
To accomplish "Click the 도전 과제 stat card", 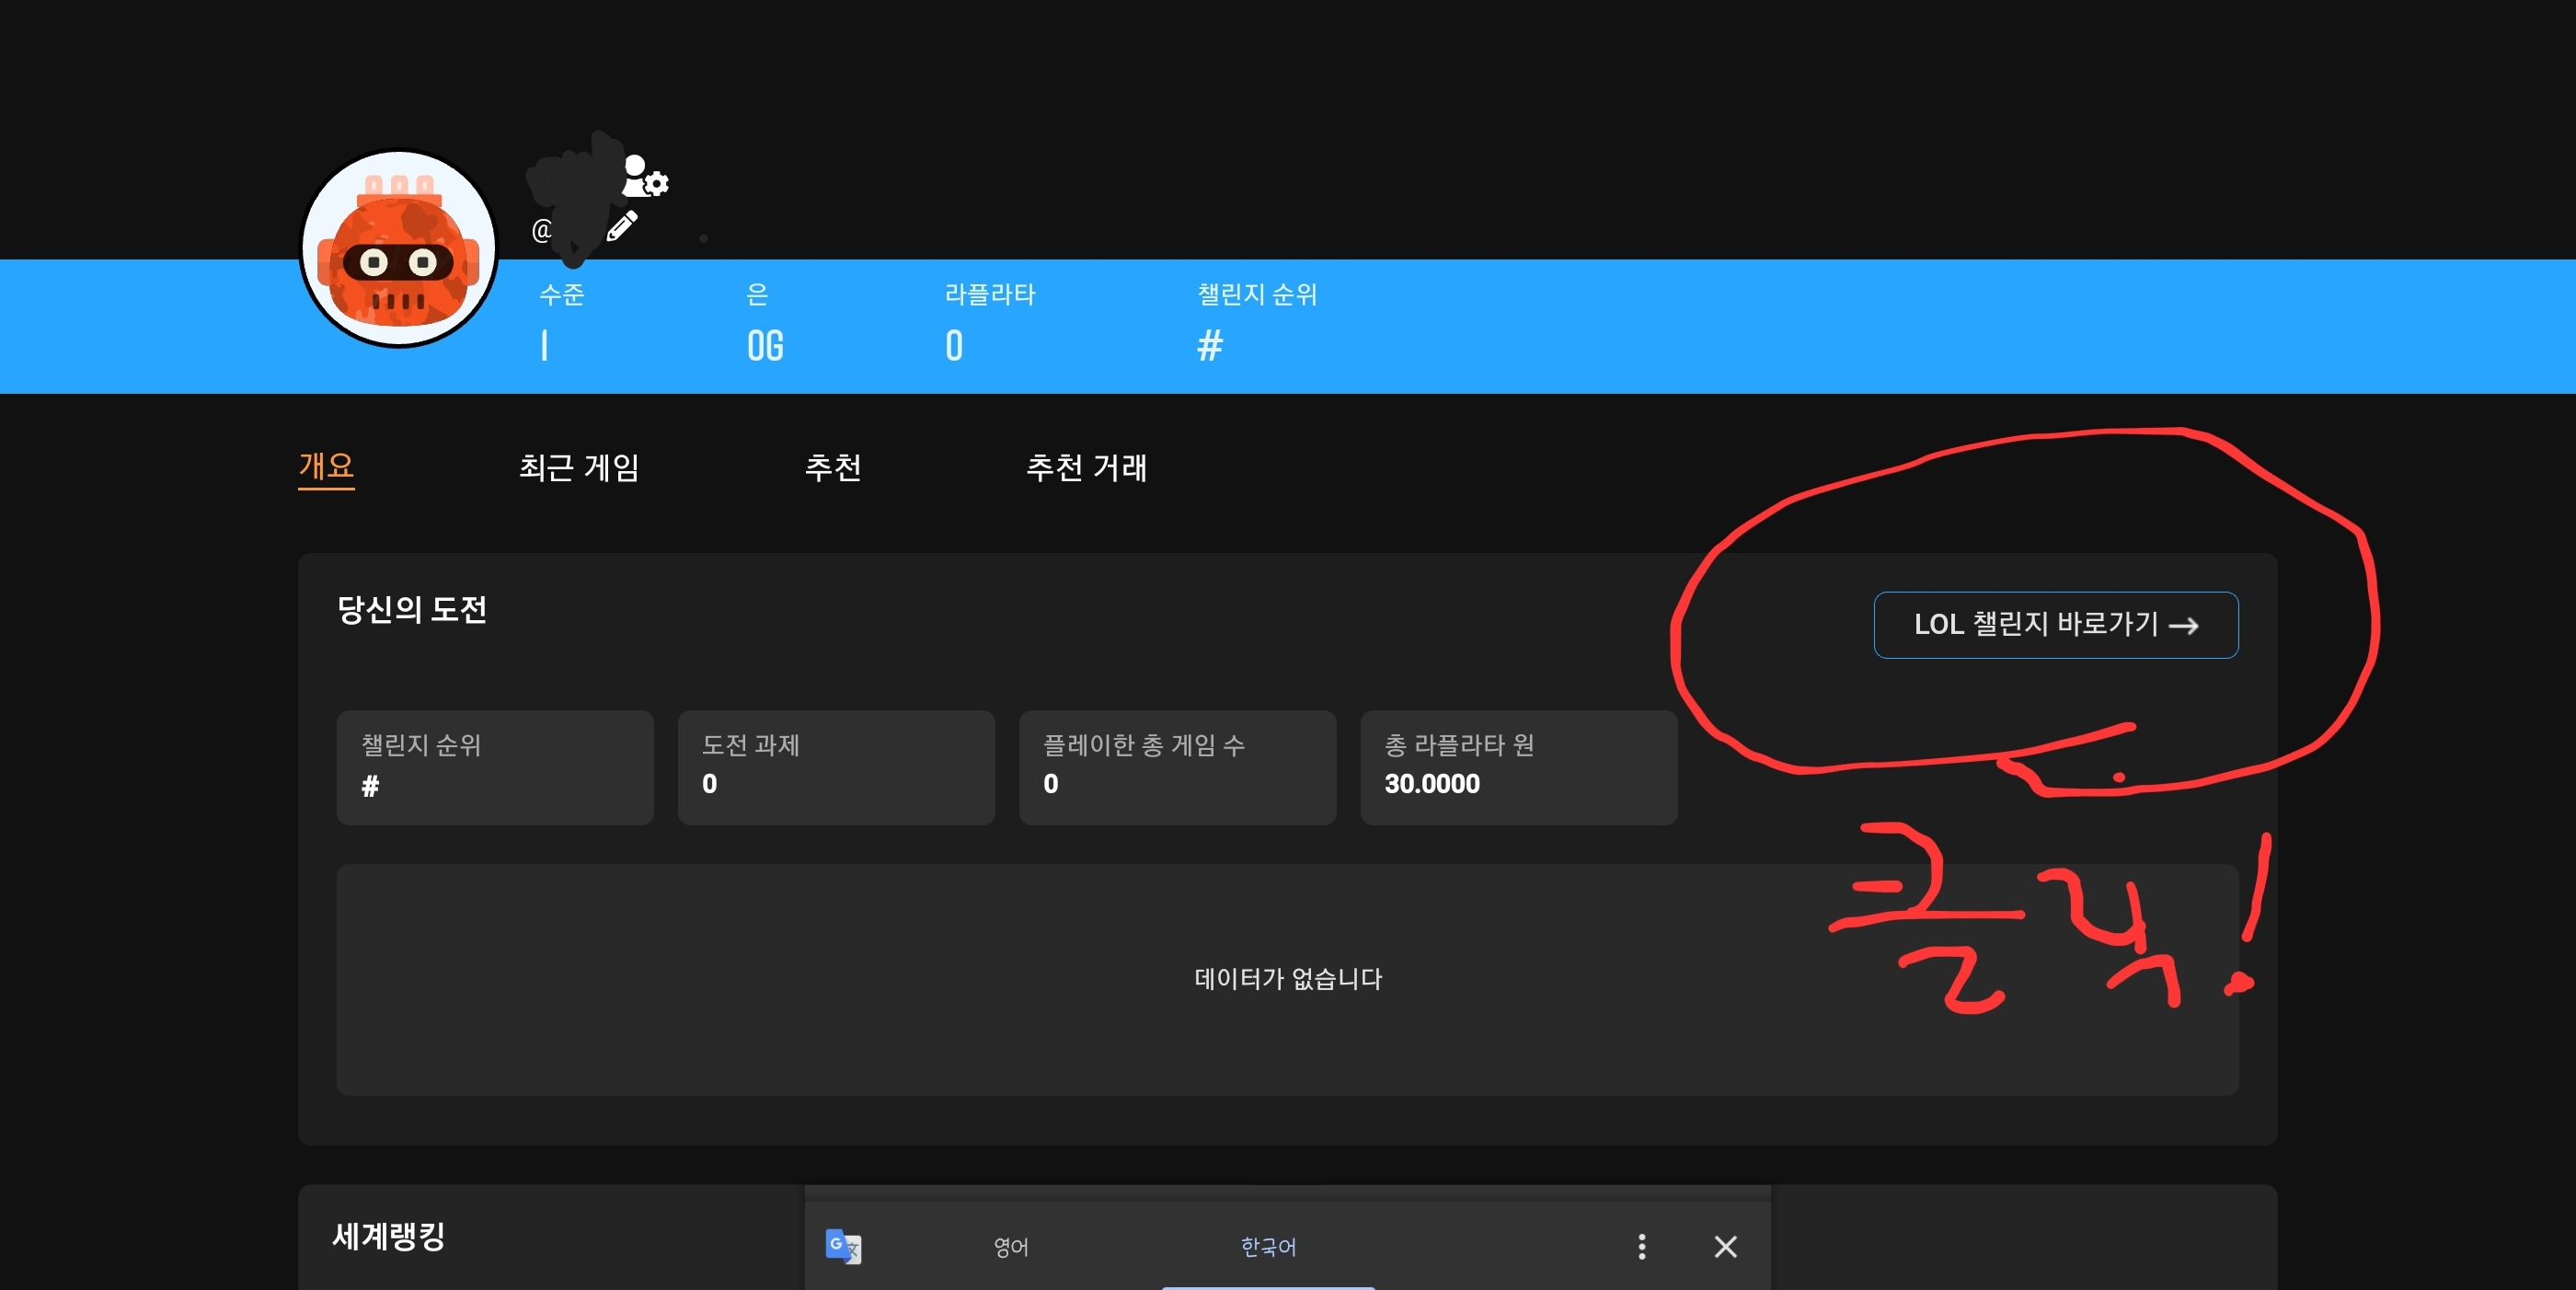I will click(x=836, y=767).
